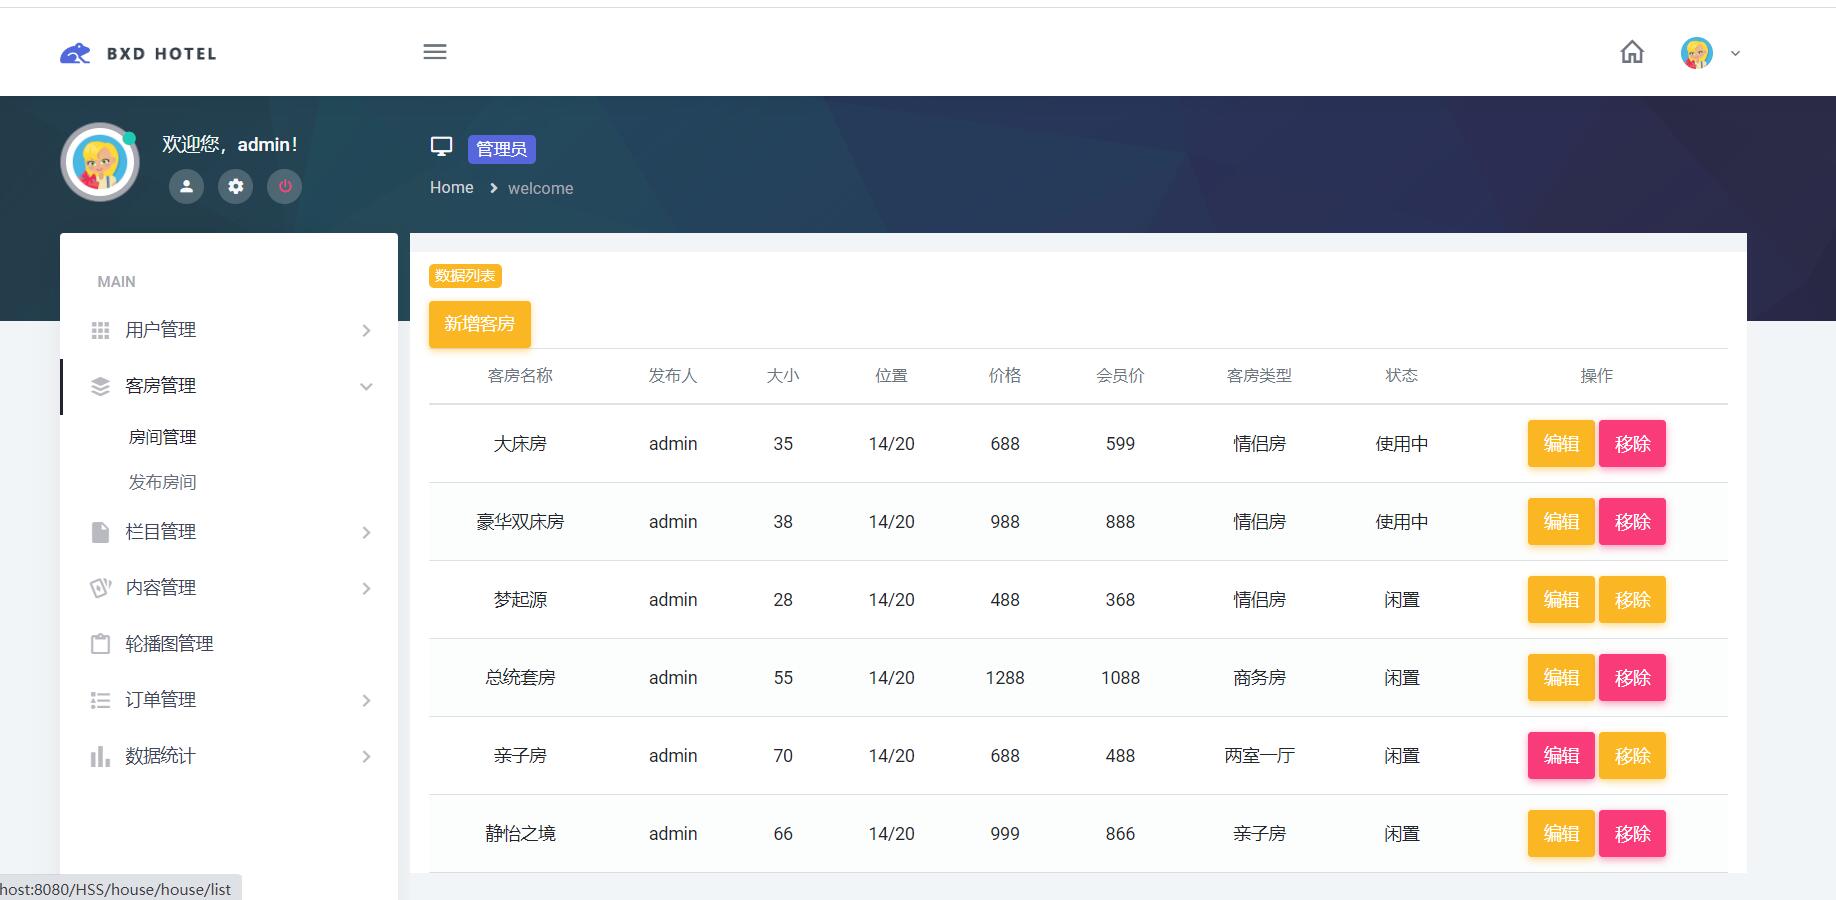Expand the 用户管理 chevron
This screenshot has height=900, width=1836.
coord(366,331)
